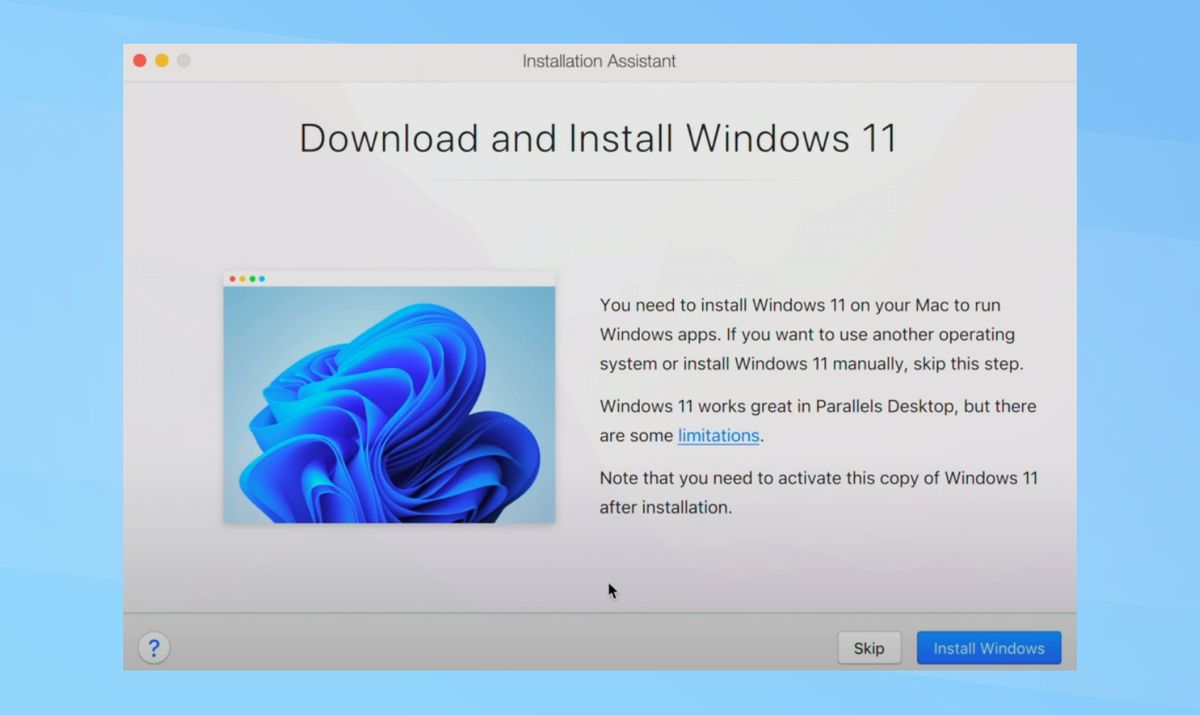The height and width of the screenshot is (715, 1200).
Task: Click the assistant's yellow minimize traffic light
Action: click(161, 60)
